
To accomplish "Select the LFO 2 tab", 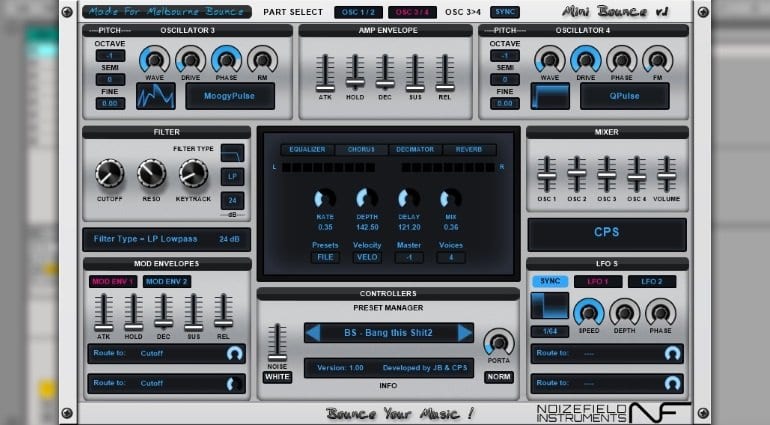I will [652, 282].
